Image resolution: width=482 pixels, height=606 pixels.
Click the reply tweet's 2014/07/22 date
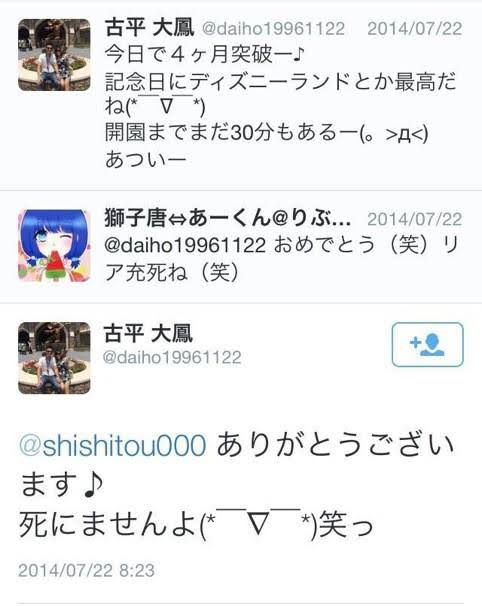tap(415, 220)
